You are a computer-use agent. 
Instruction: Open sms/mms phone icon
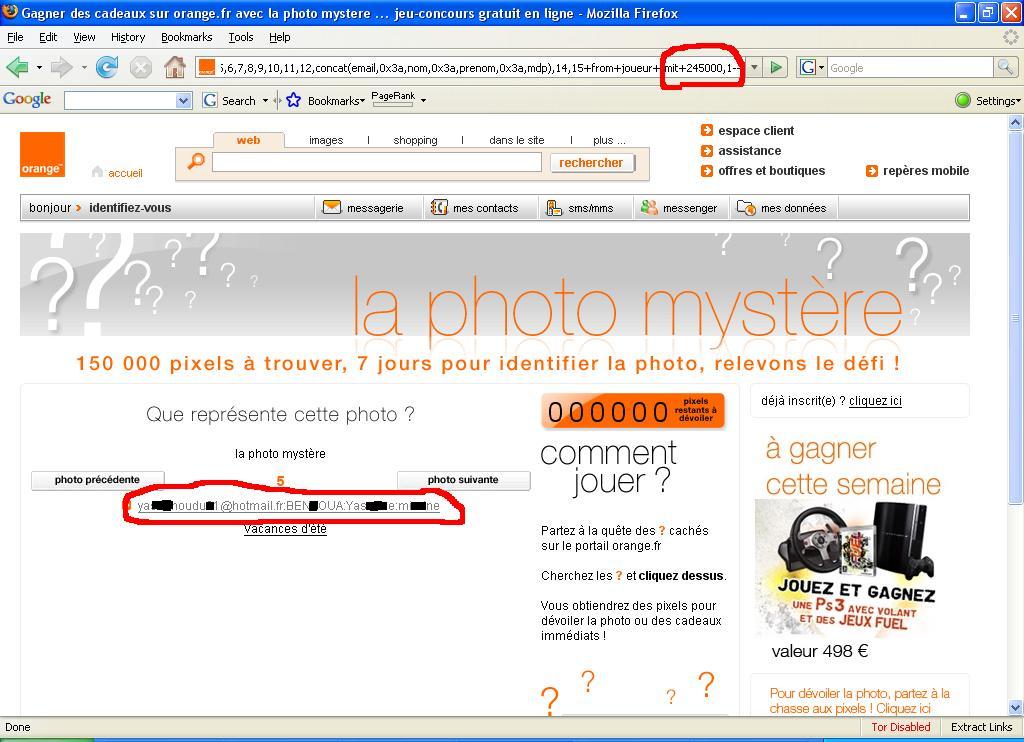pyautogui.click(x=554, y=208)
